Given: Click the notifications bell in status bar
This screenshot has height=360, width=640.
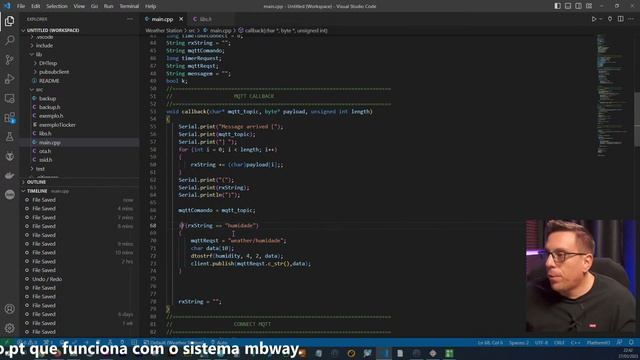Looking at the screenshot, I should point(631,342).
